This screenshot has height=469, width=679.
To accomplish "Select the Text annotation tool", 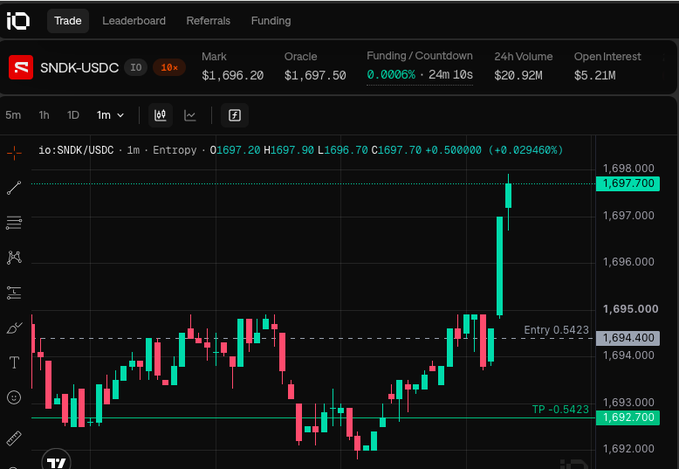I will click(14, 362).
